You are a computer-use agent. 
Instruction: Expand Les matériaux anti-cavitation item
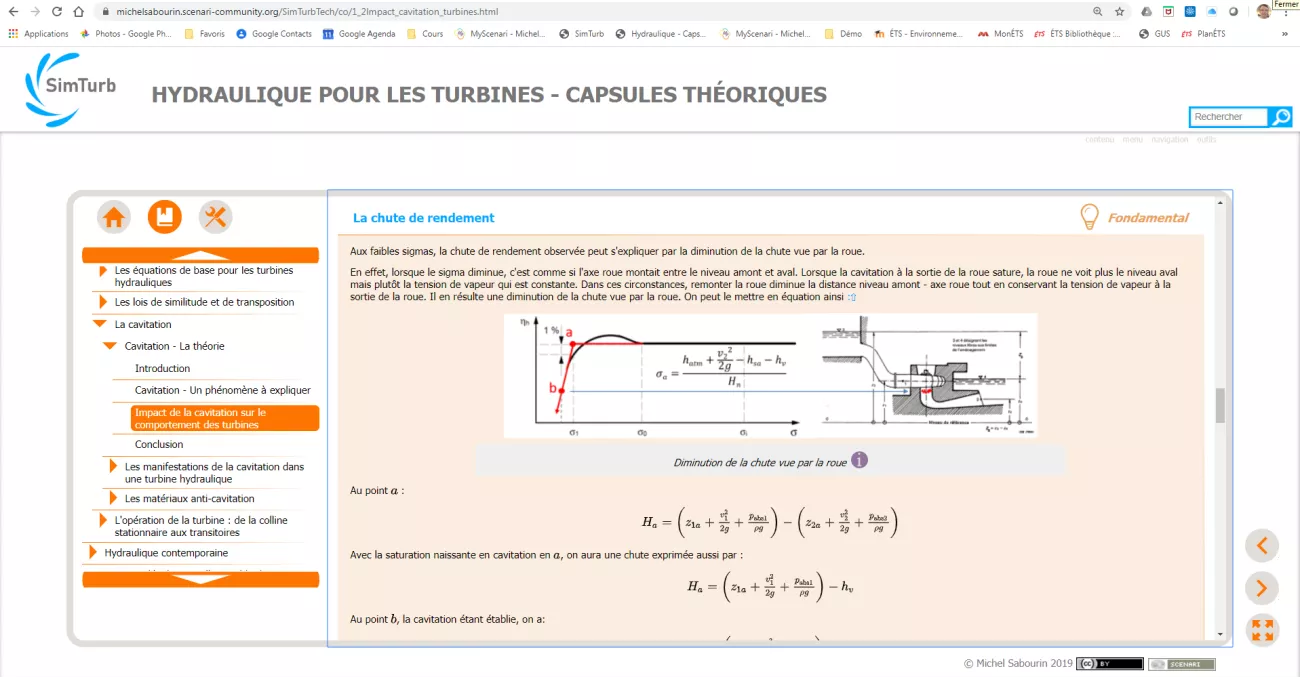click(113, 498)
